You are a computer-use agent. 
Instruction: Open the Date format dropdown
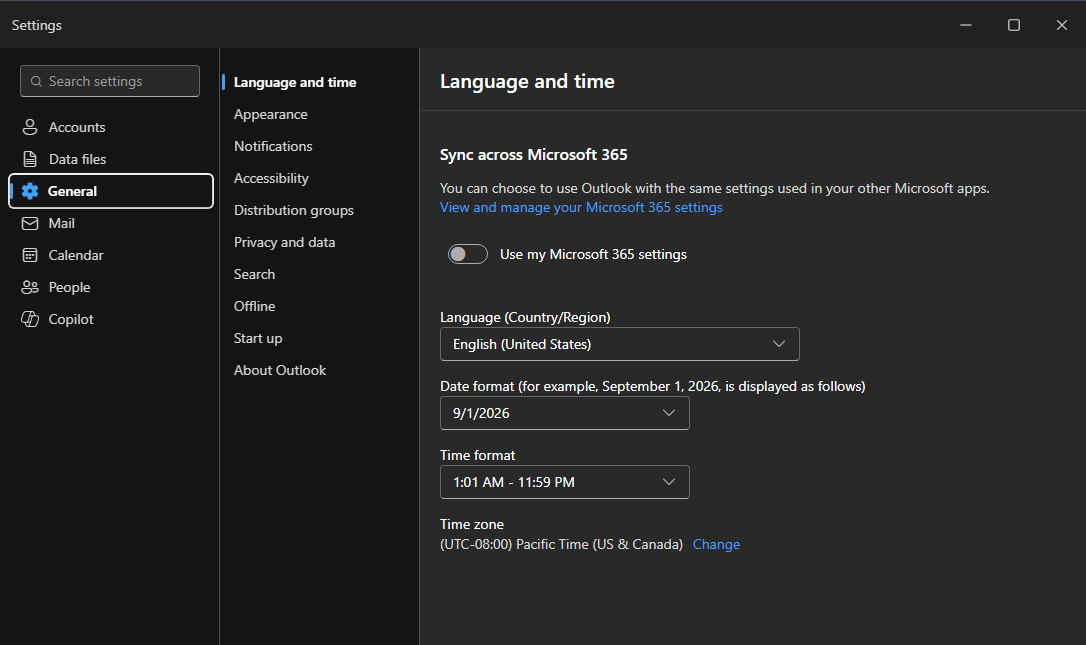click(564, 413)
